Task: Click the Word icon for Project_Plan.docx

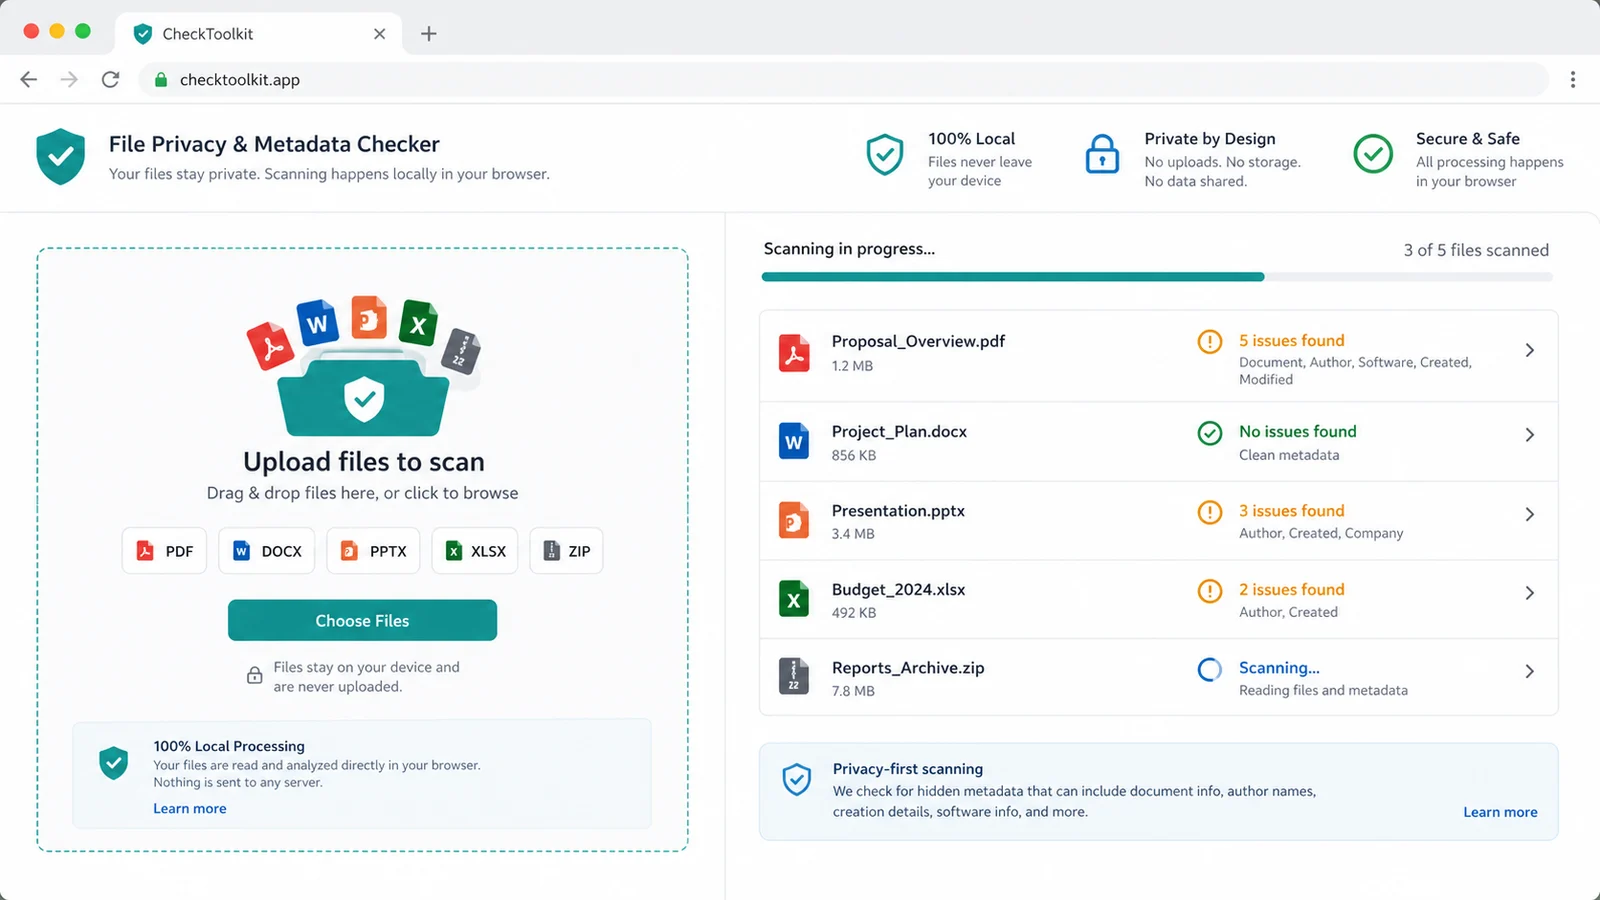Action: tap(794, 441)
